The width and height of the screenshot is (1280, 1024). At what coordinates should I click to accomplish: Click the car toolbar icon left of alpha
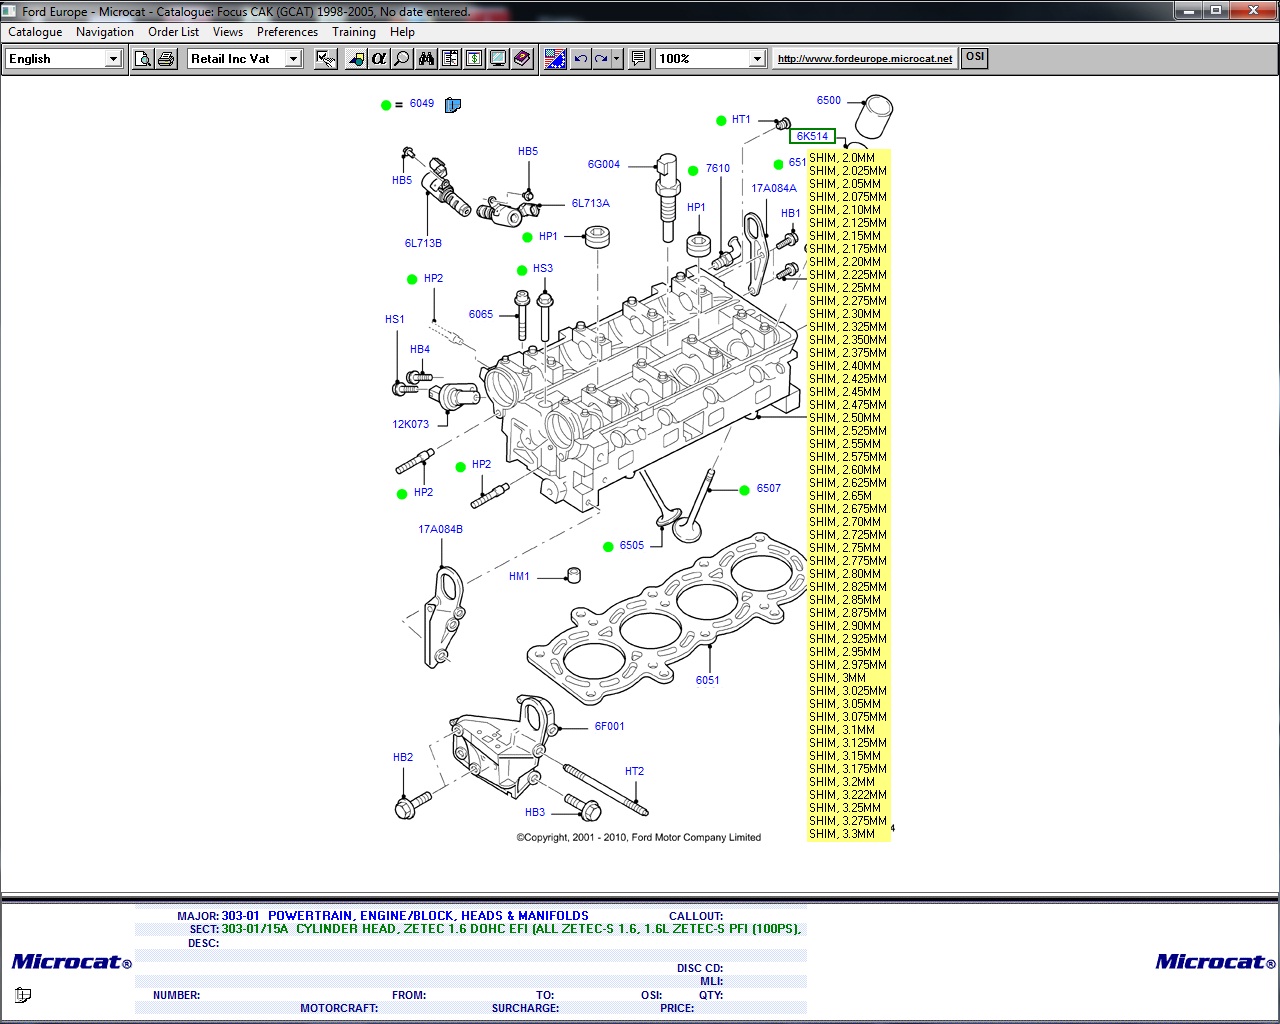pos(356,59)
